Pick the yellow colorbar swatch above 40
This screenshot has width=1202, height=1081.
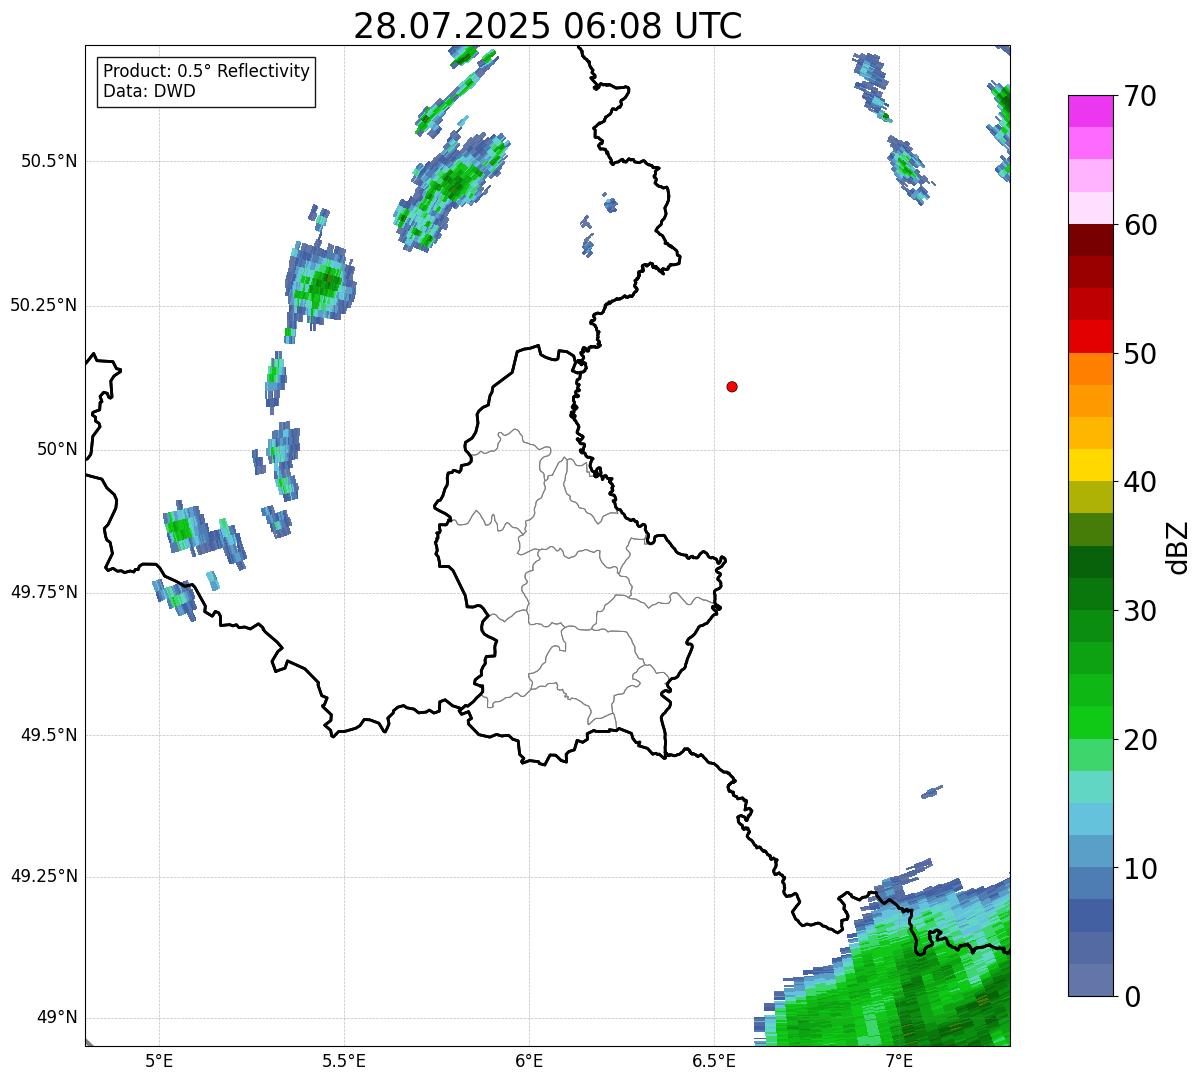[x=1090, y=465]
